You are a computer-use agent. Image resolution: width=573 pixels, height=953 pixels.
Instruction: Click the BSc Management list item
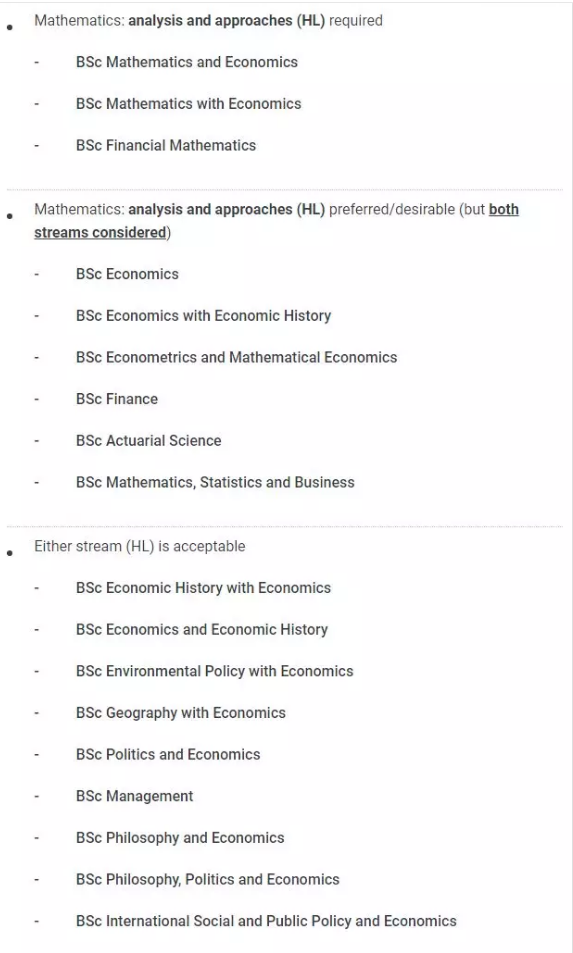pyautogui.click(x=134, y=796)
